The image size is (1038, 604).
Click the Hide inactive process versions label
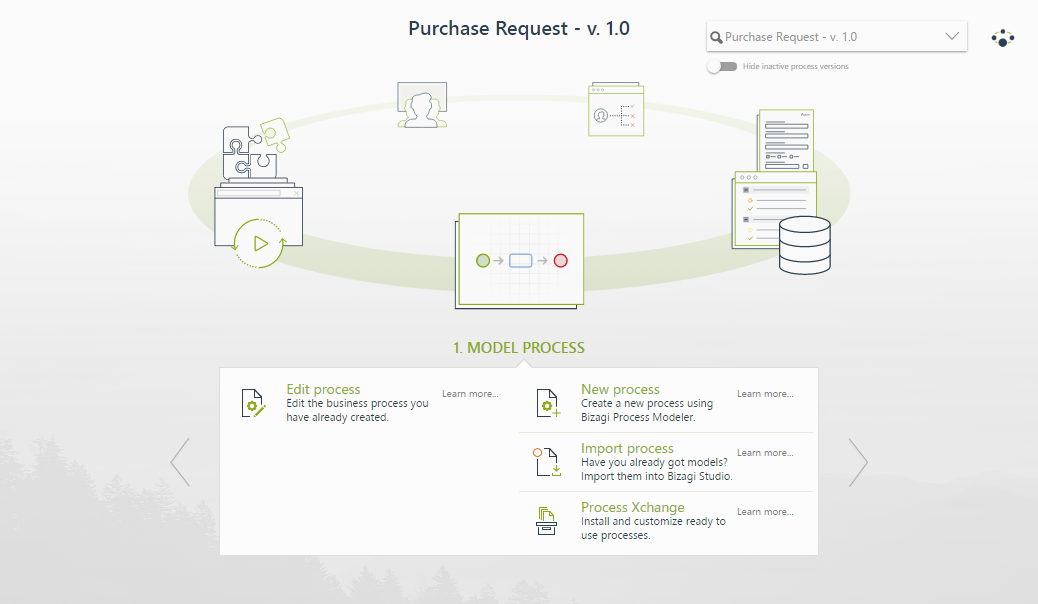point(795,66)
